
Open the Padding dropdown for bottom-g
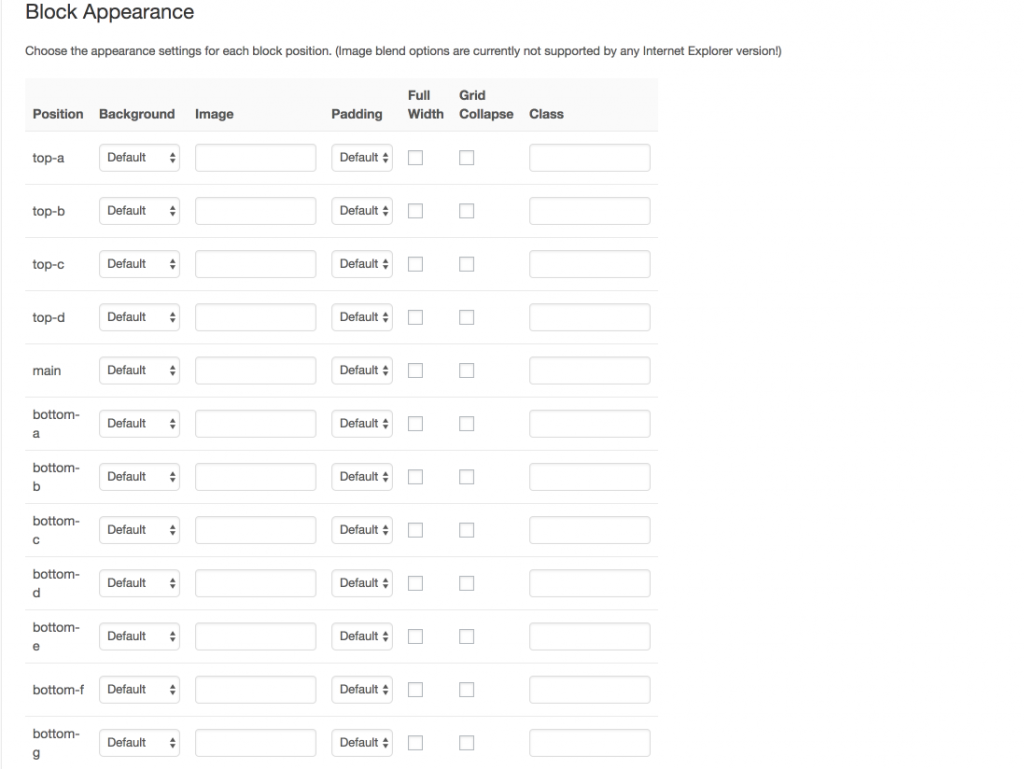[361, 742]
